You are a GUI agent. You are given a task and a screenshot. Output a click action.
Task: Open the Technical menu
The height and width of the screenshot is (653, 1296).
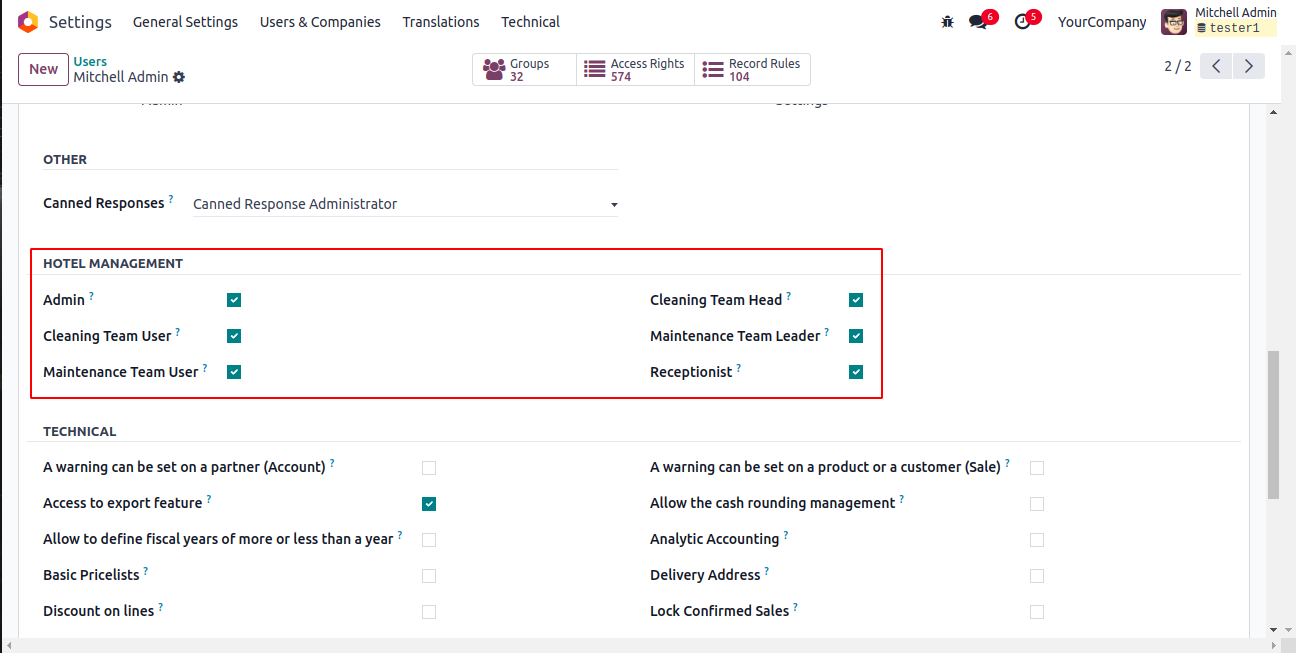[530, 22]
